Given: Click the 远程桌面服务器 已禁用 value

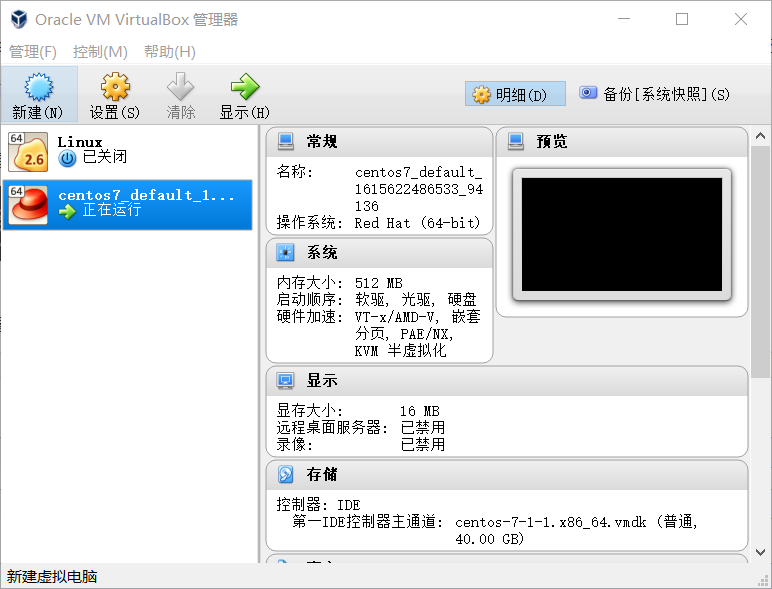Looking at the screenshot, I should click(x=422, y=427).
